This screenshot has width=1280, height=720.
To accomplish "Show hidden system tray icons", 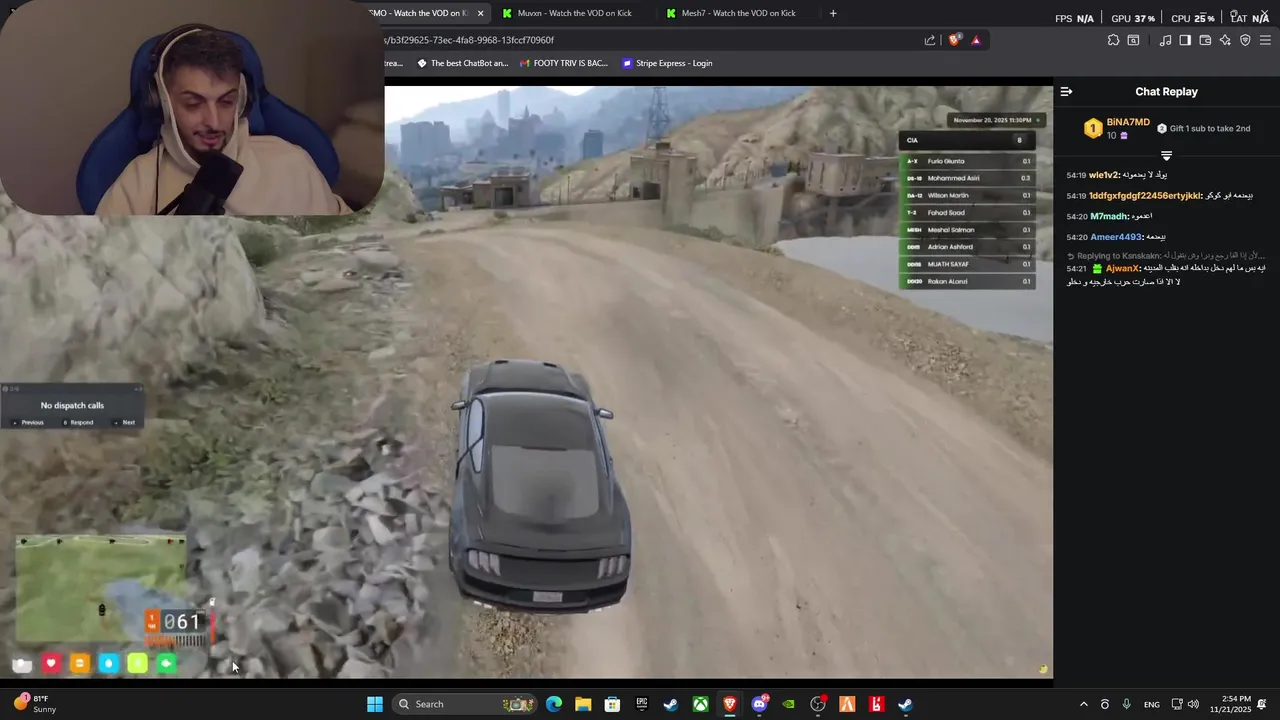I will 1083,704.
